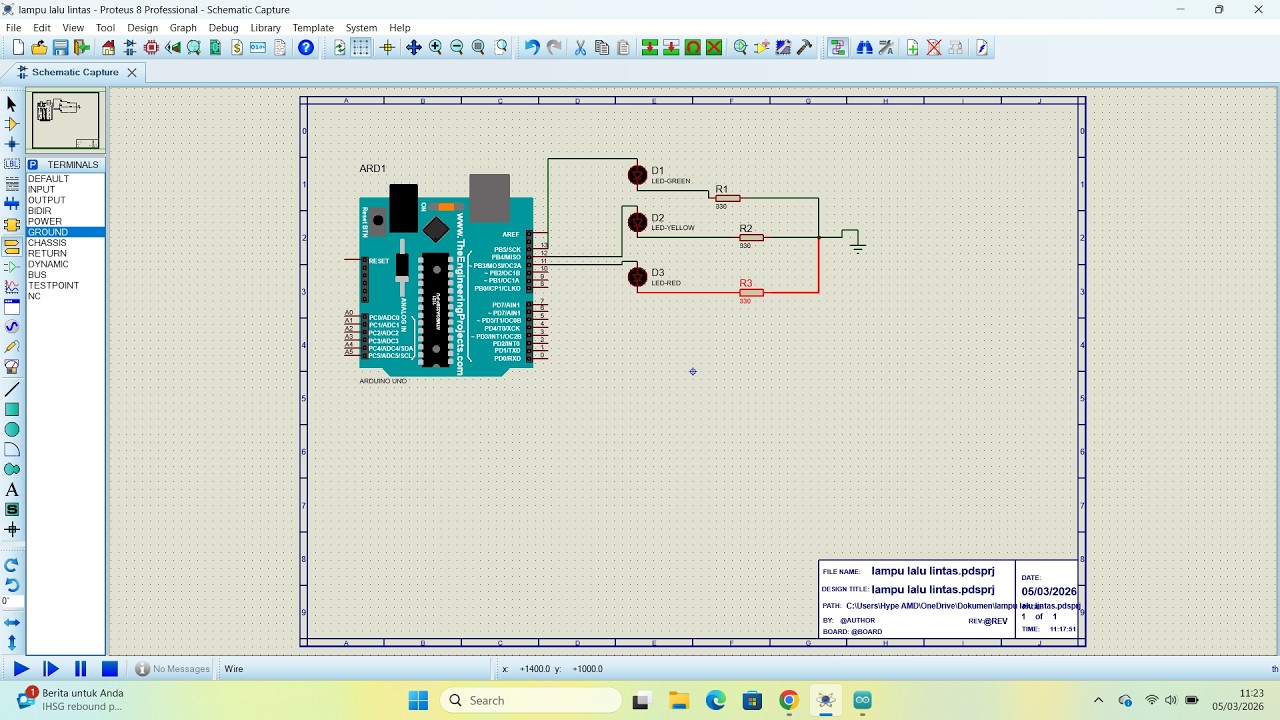1280x720 pixels.
Task: Click the overview thumbnail preview
Action: point(65,121)
